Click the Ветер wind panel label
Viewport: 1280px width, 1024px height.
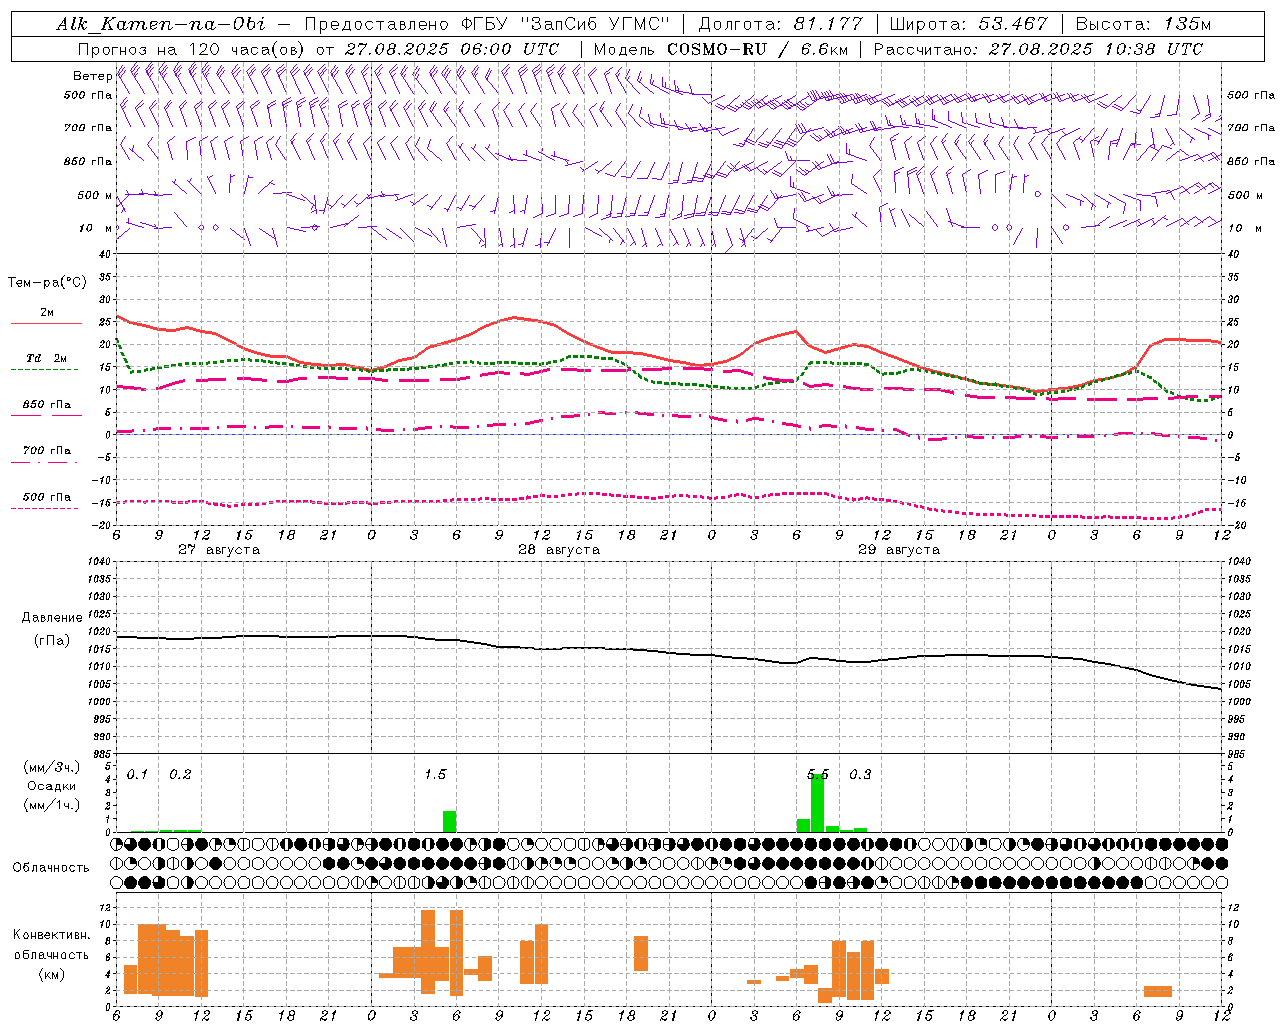tap(92, 76)
